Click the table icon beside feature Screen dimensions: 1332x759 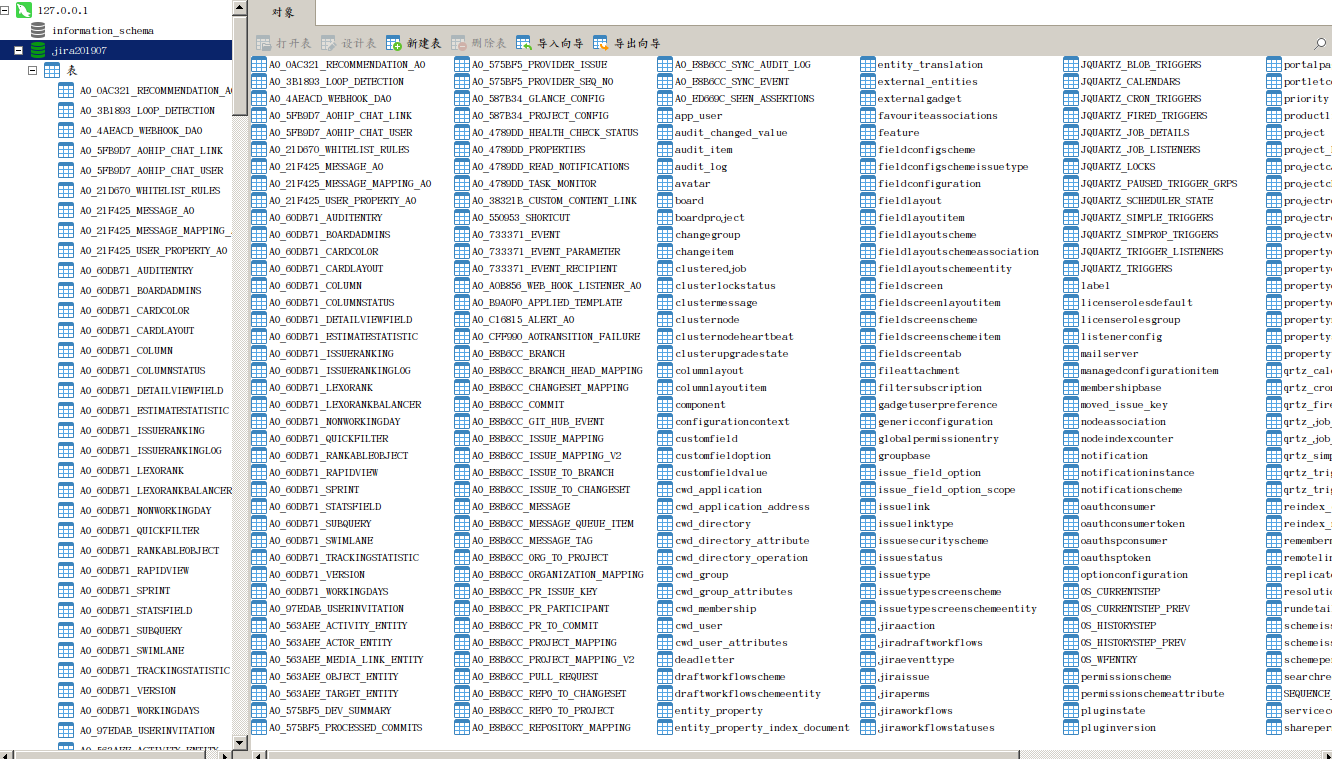[868, 133]
